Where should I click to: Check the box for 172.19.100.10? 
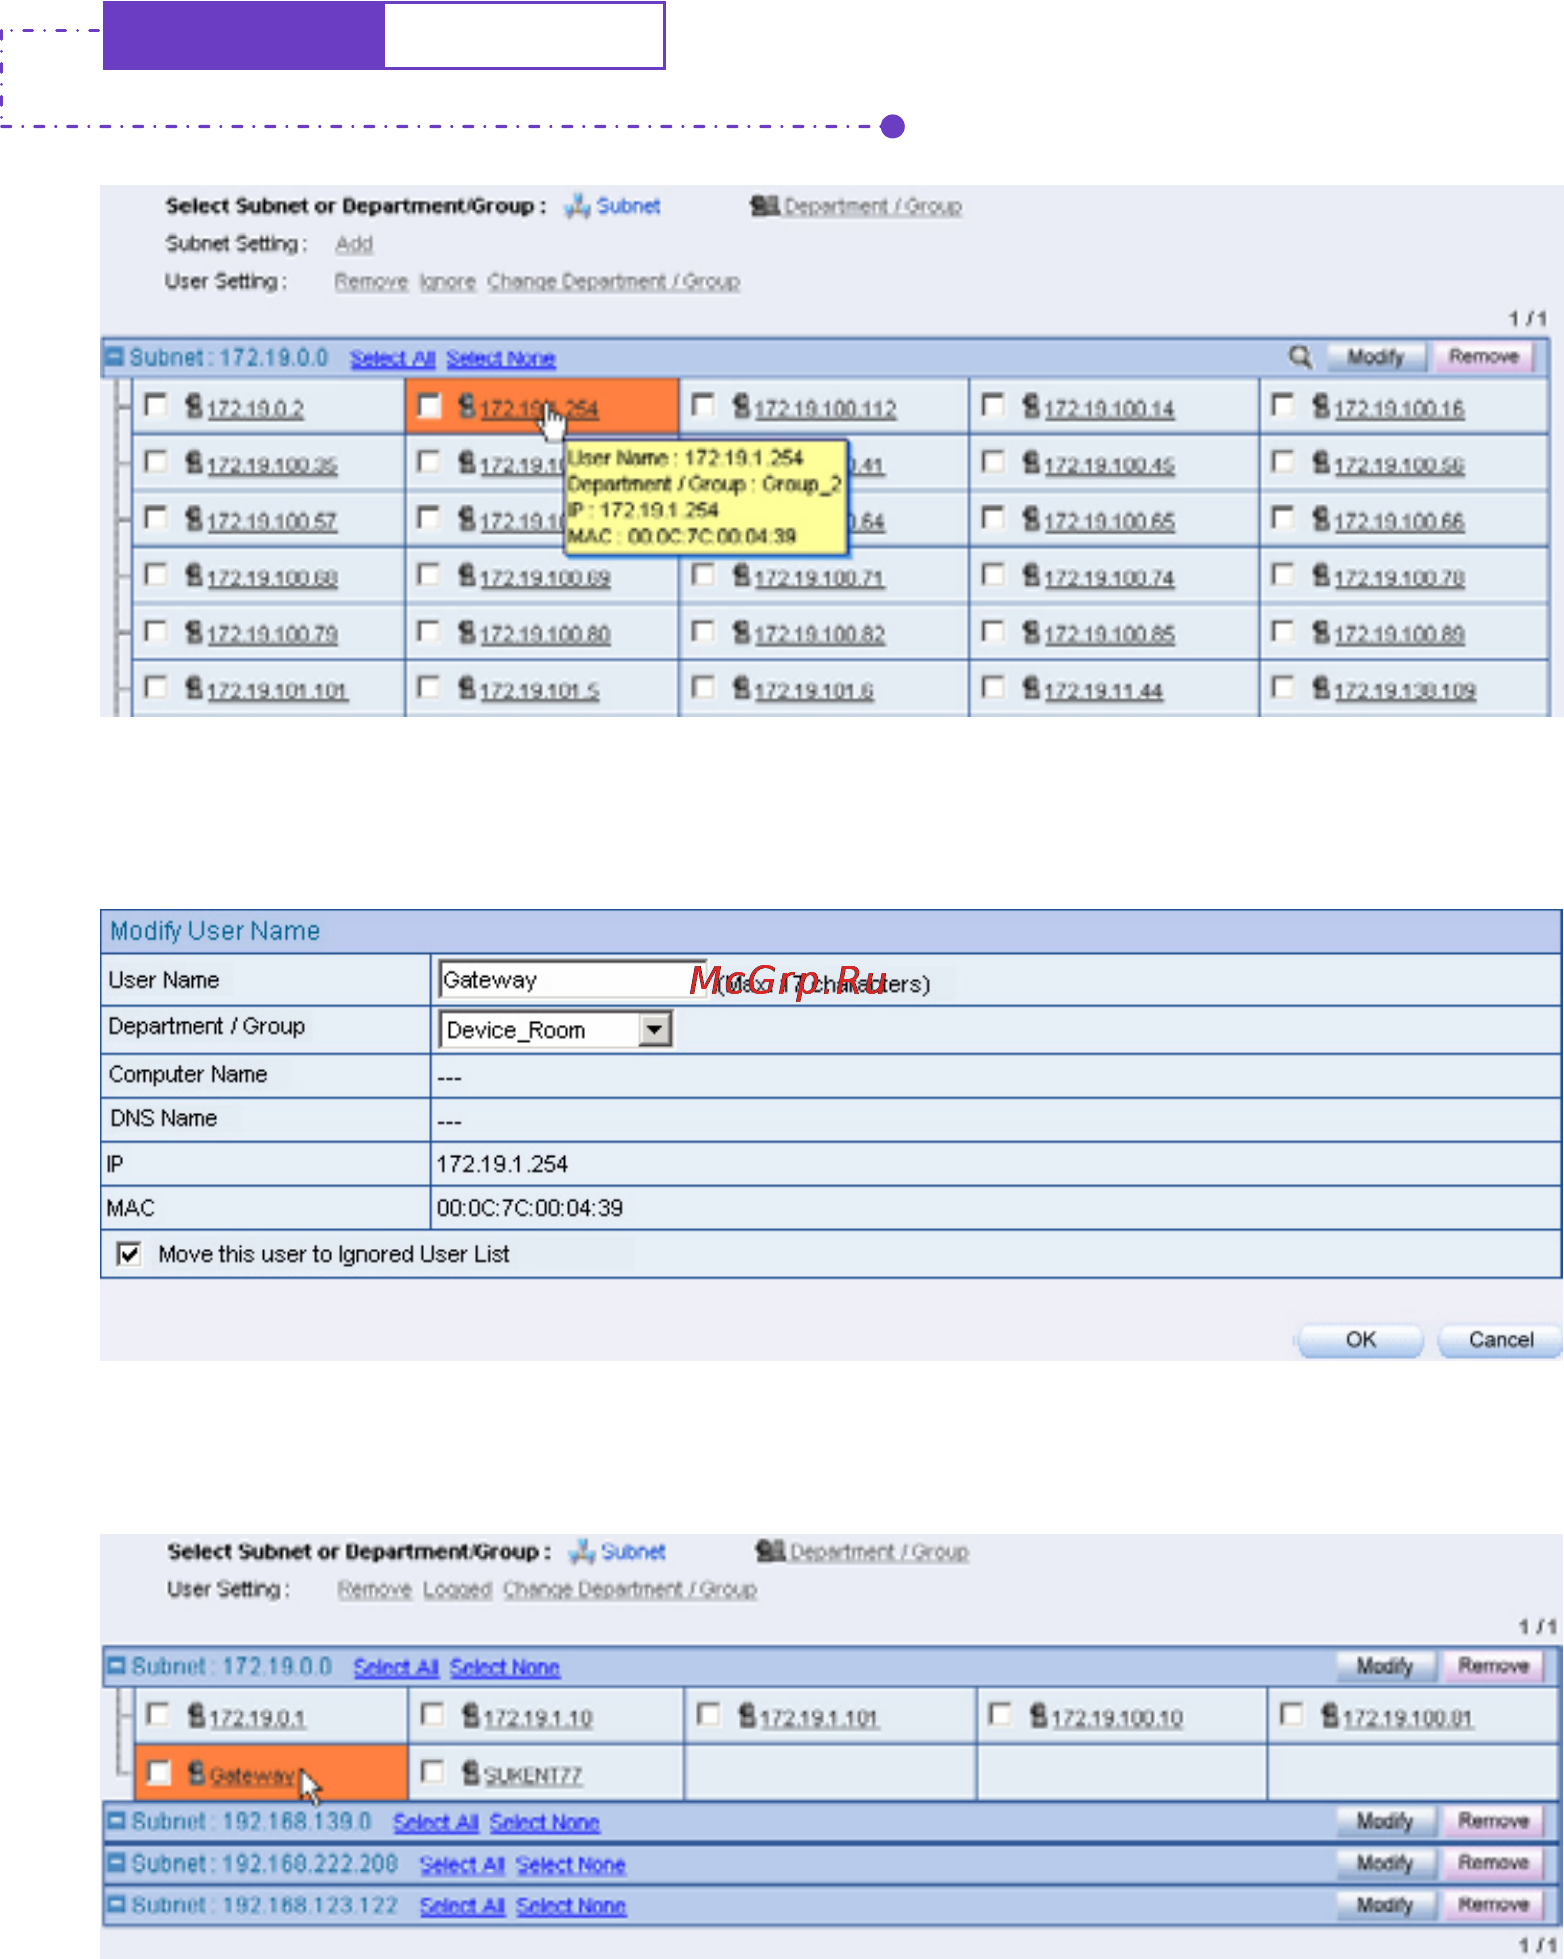999,1715
